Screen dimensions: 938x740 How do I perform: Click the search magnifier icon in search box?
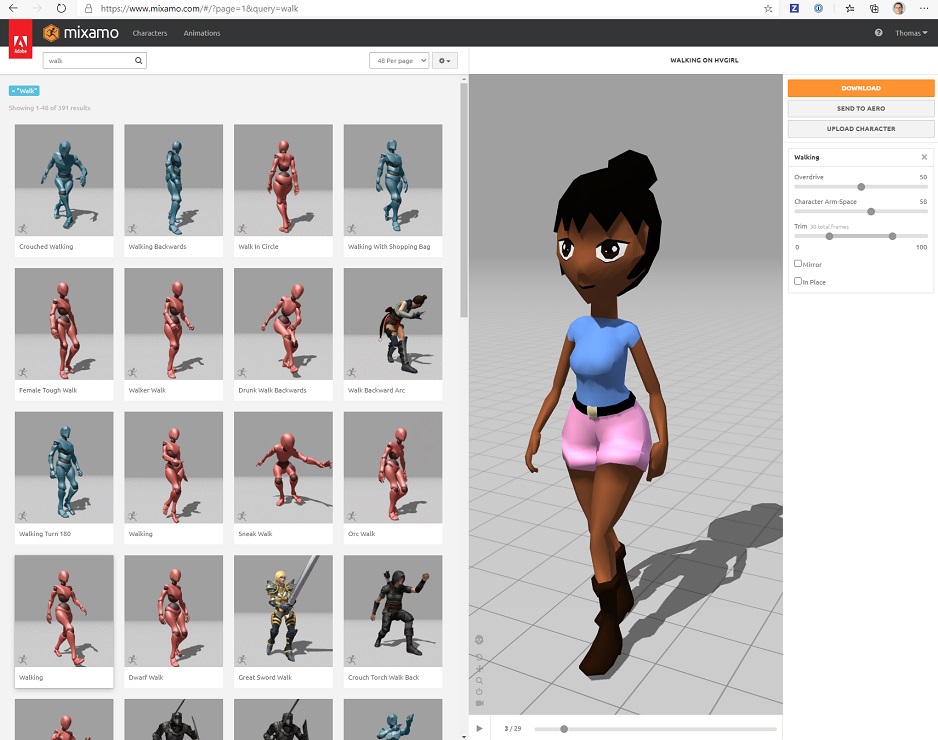tap(139, 61)
